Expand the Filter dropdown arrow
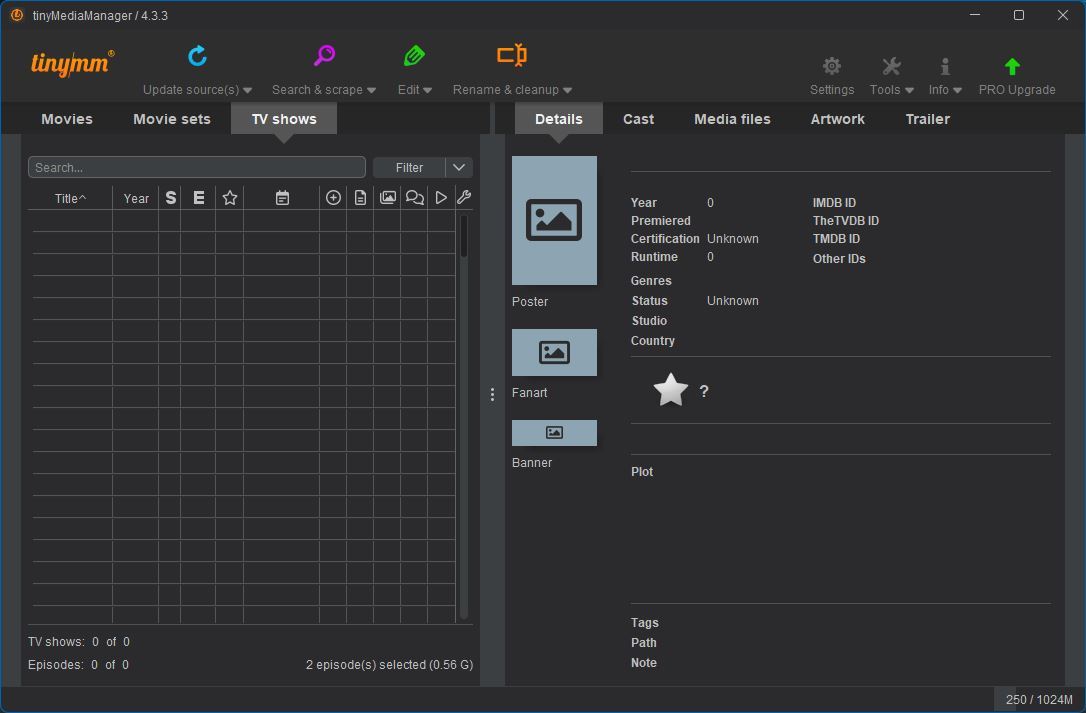This screenshot has height=713, width=1086. (x=459, y=167)
